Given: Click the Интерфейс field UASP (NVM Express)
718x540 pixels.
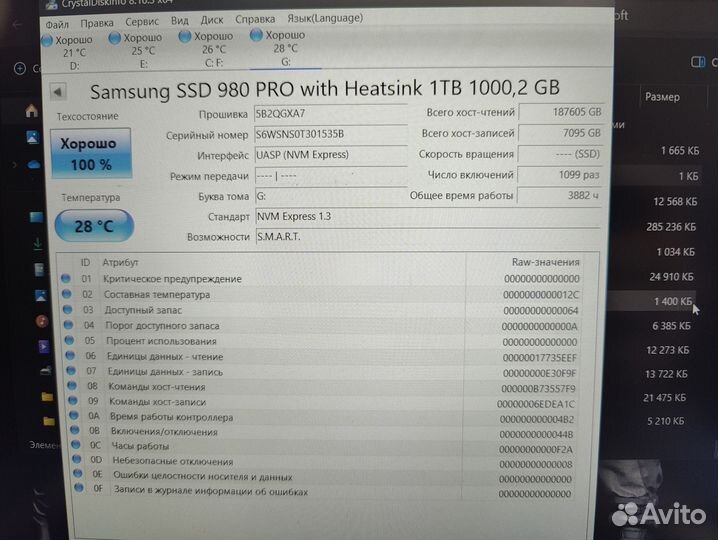Looking at the screenshot, I should click(331, 155).
